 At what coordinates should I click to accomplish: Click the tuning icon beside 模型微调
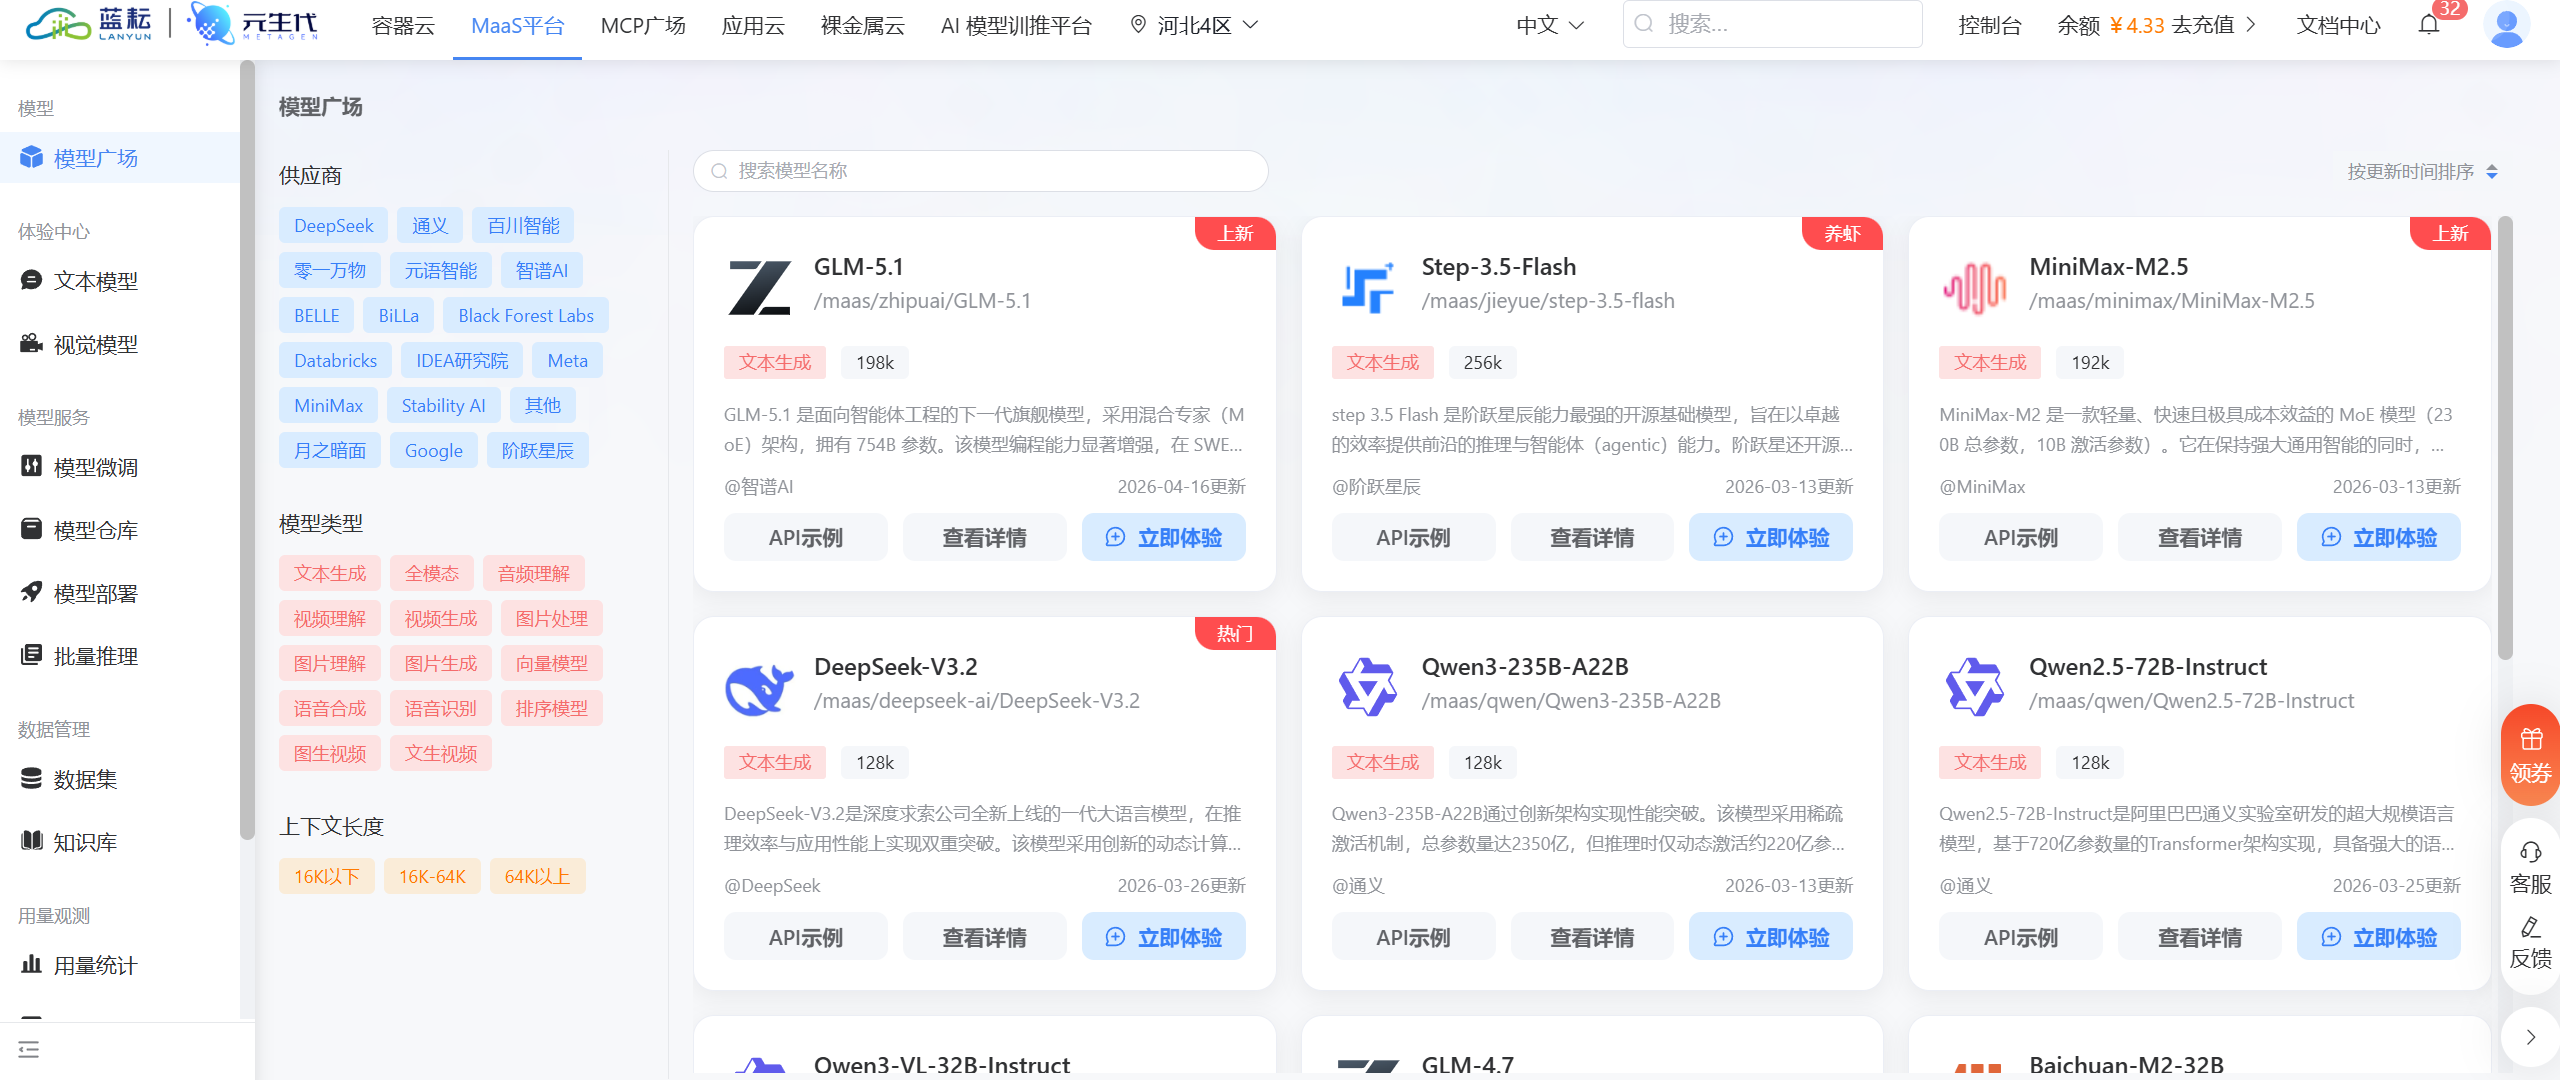pyautogui.click(x=32, y=466)
